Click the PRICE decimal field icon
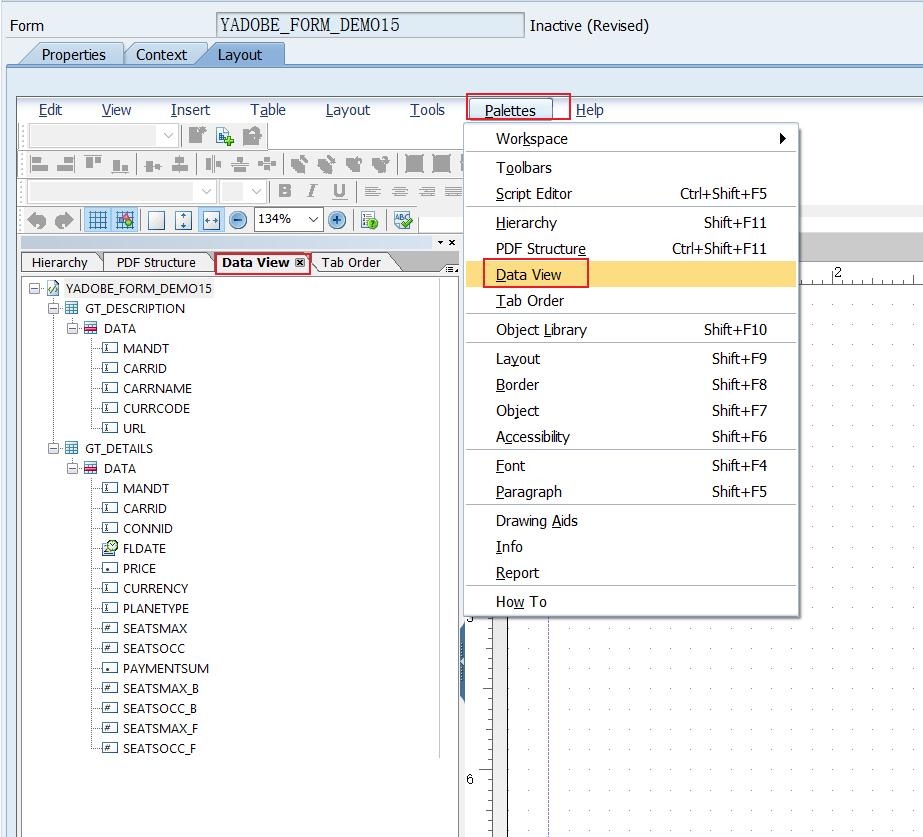Viewport: 923px width, 837px height. pyautogui.click(x=109, y=568)
